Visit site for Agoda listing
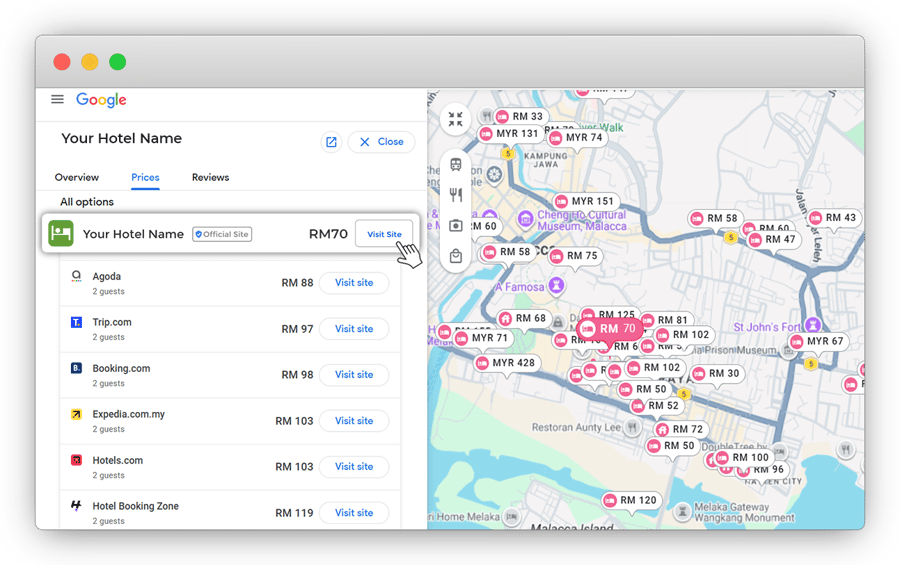Image resolution: width=900 pixels, height=565 pixels. pos(354,282)
